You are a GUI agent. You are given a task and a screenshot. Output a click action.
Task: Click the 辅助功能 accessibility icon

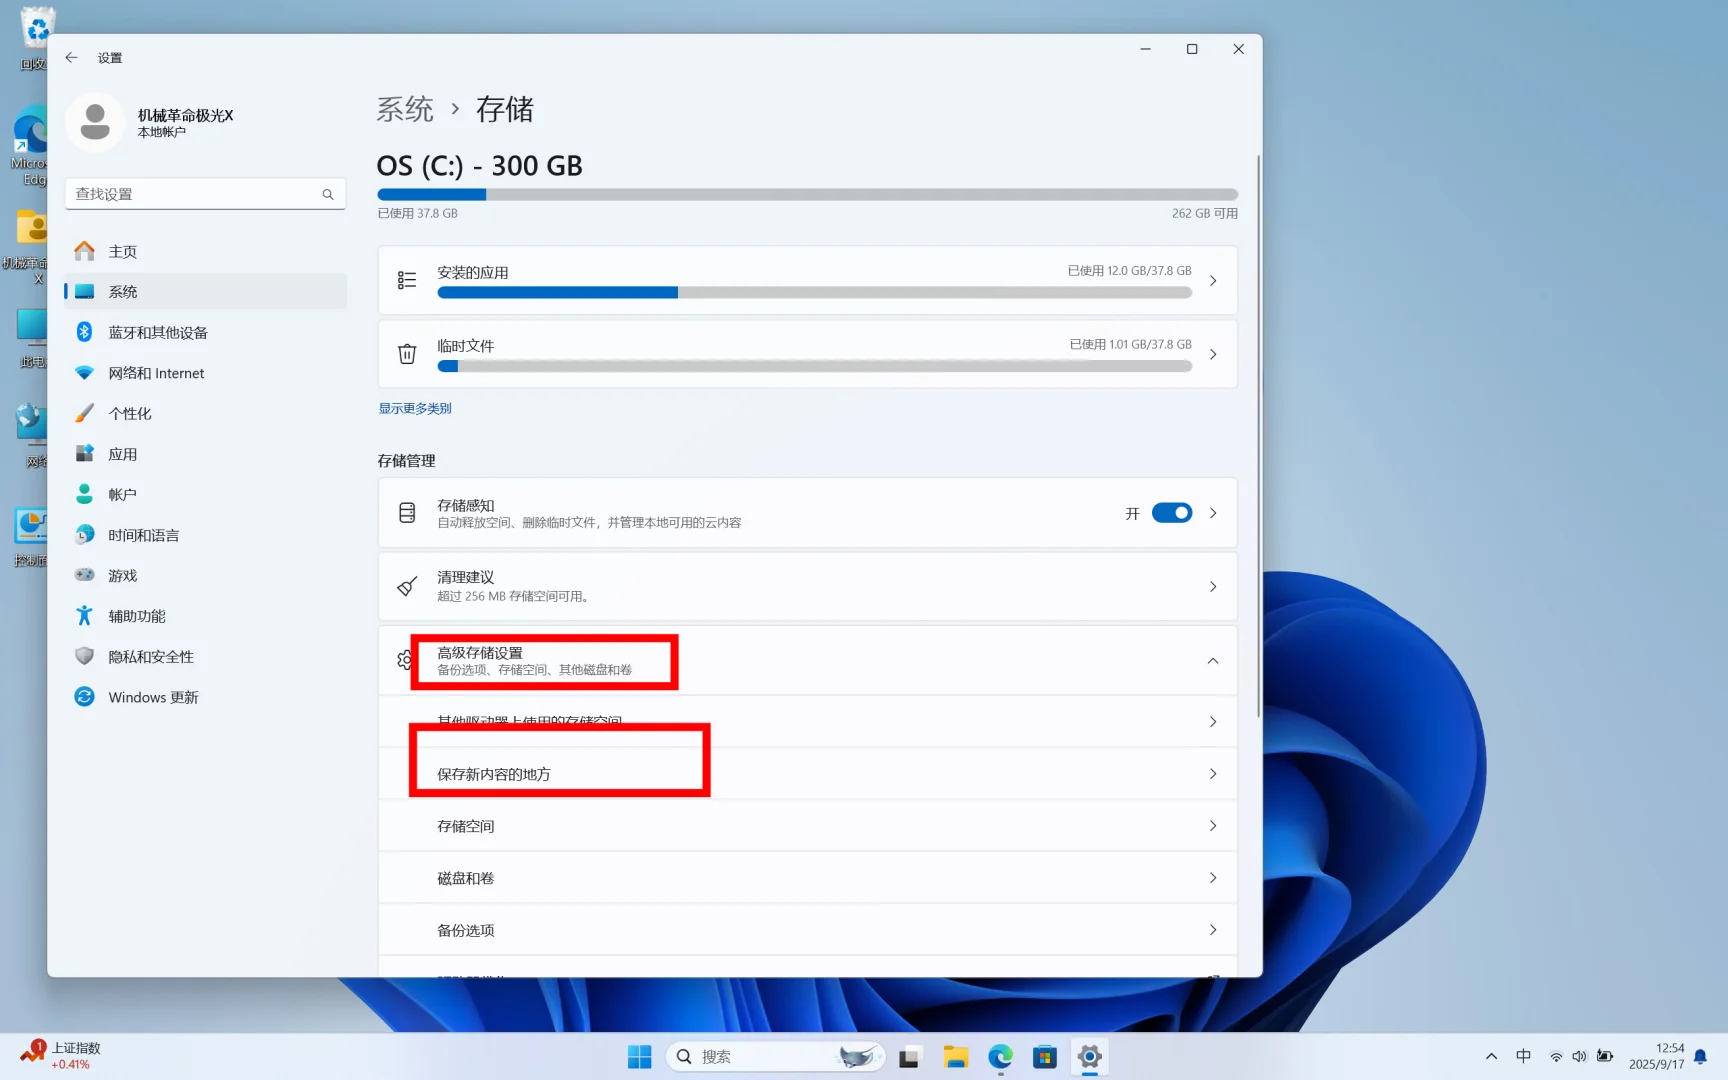point(85,615)
